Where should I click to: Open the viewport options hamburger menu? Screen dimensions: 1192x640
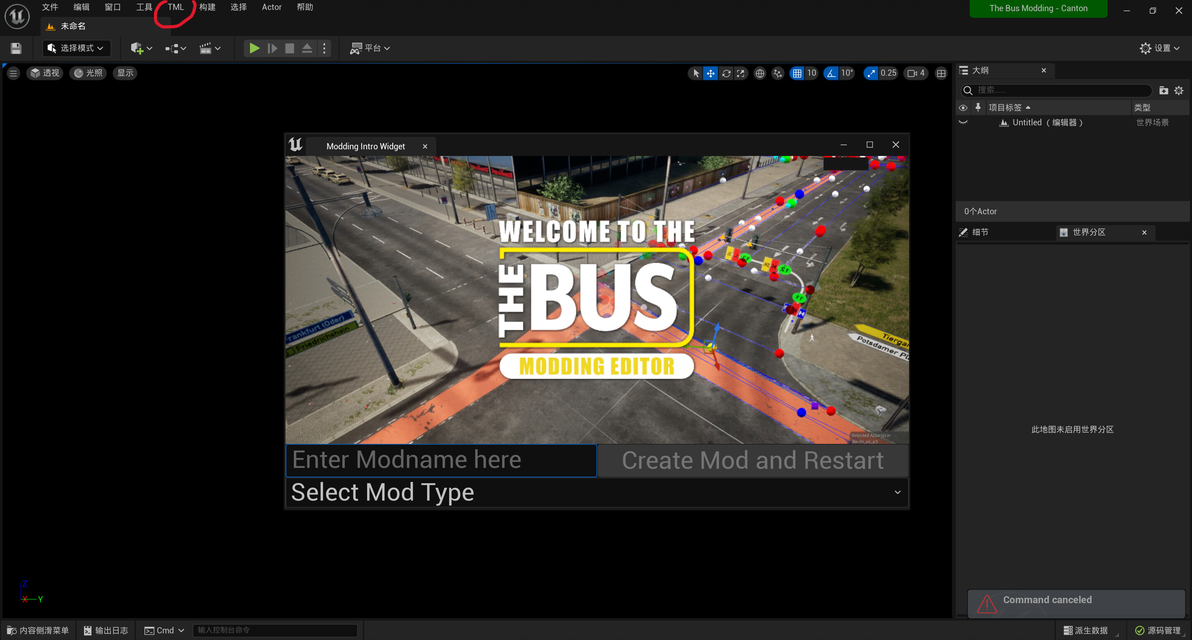point(14,73)
